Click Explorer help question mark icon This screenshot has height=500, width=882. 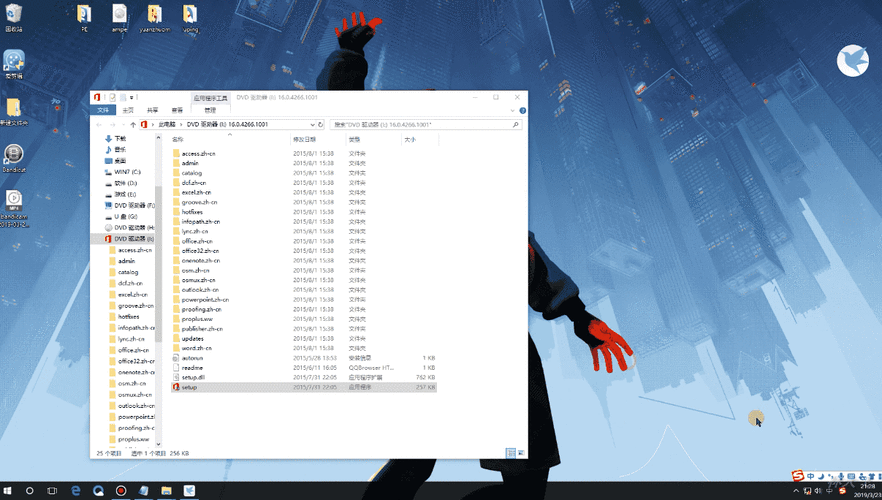coord(522,110)
